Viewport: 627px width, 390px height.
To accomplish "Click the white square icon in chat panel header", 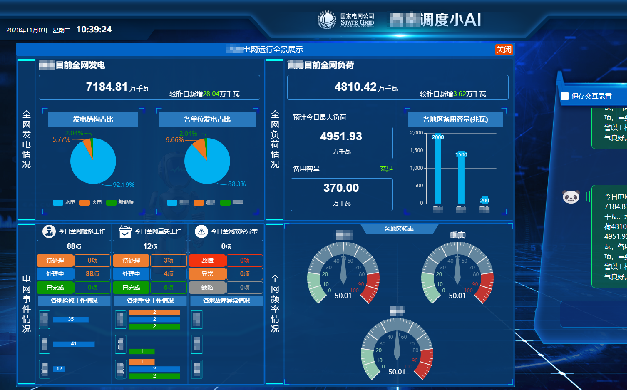I will [565, 96].
